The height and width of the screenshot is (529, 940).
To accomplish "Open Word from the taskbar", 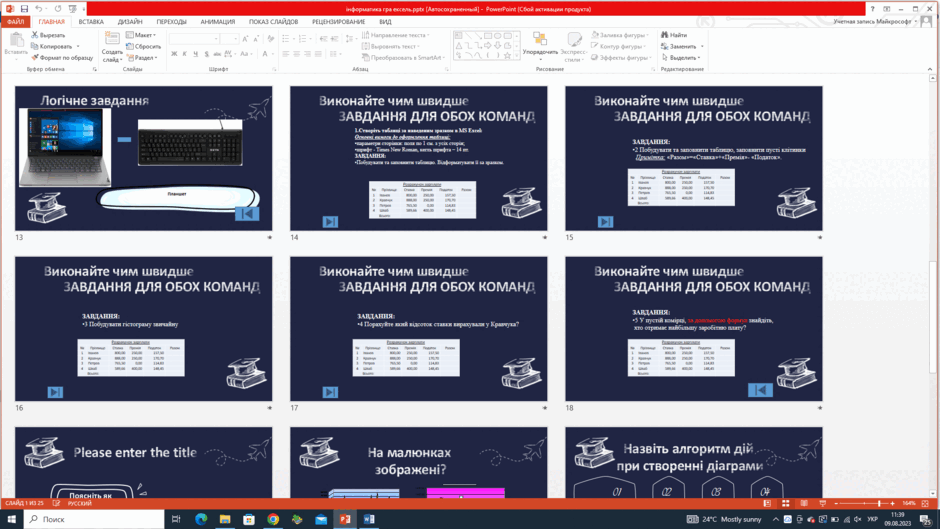I will 369,519.
